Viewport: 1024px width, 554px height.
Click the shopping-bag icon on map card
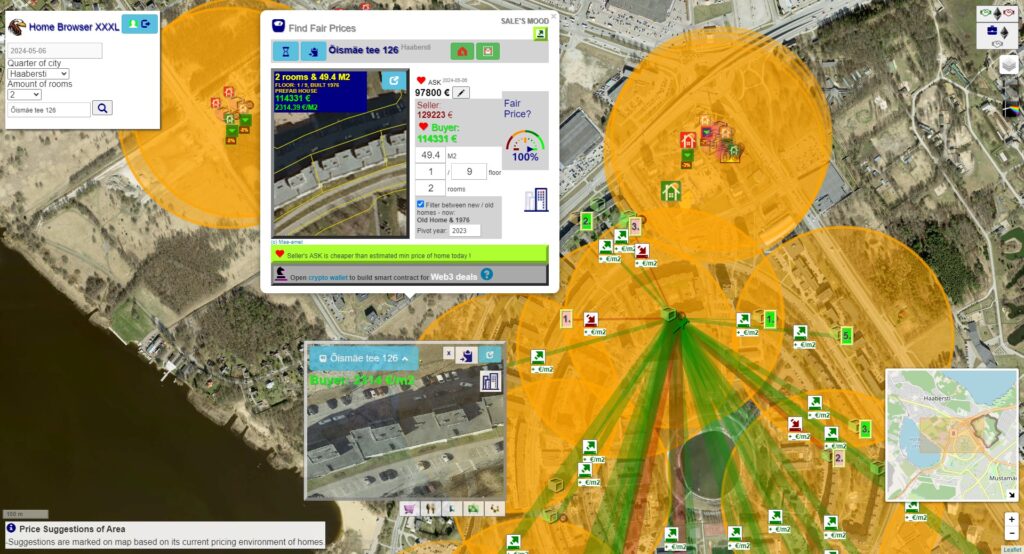[x=466, y=355]
